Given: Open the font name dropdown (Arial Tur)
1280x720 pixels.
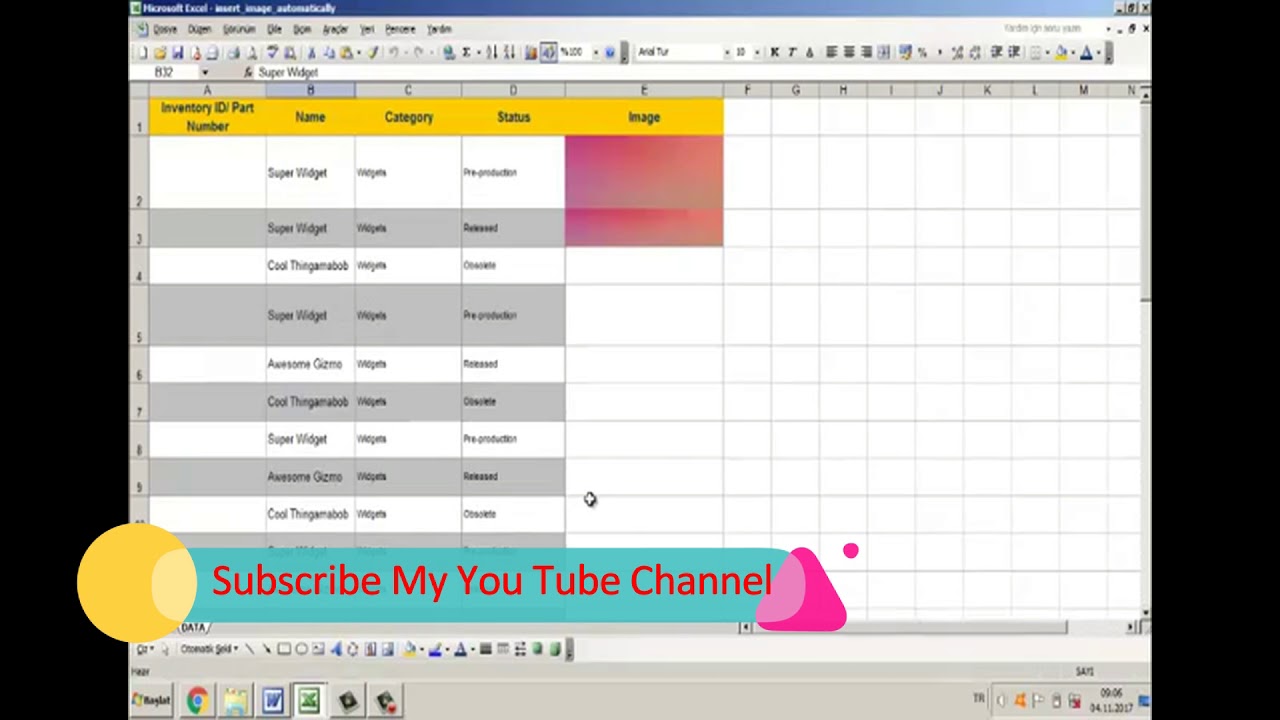Looking at the screenshot, I should 727,52.
